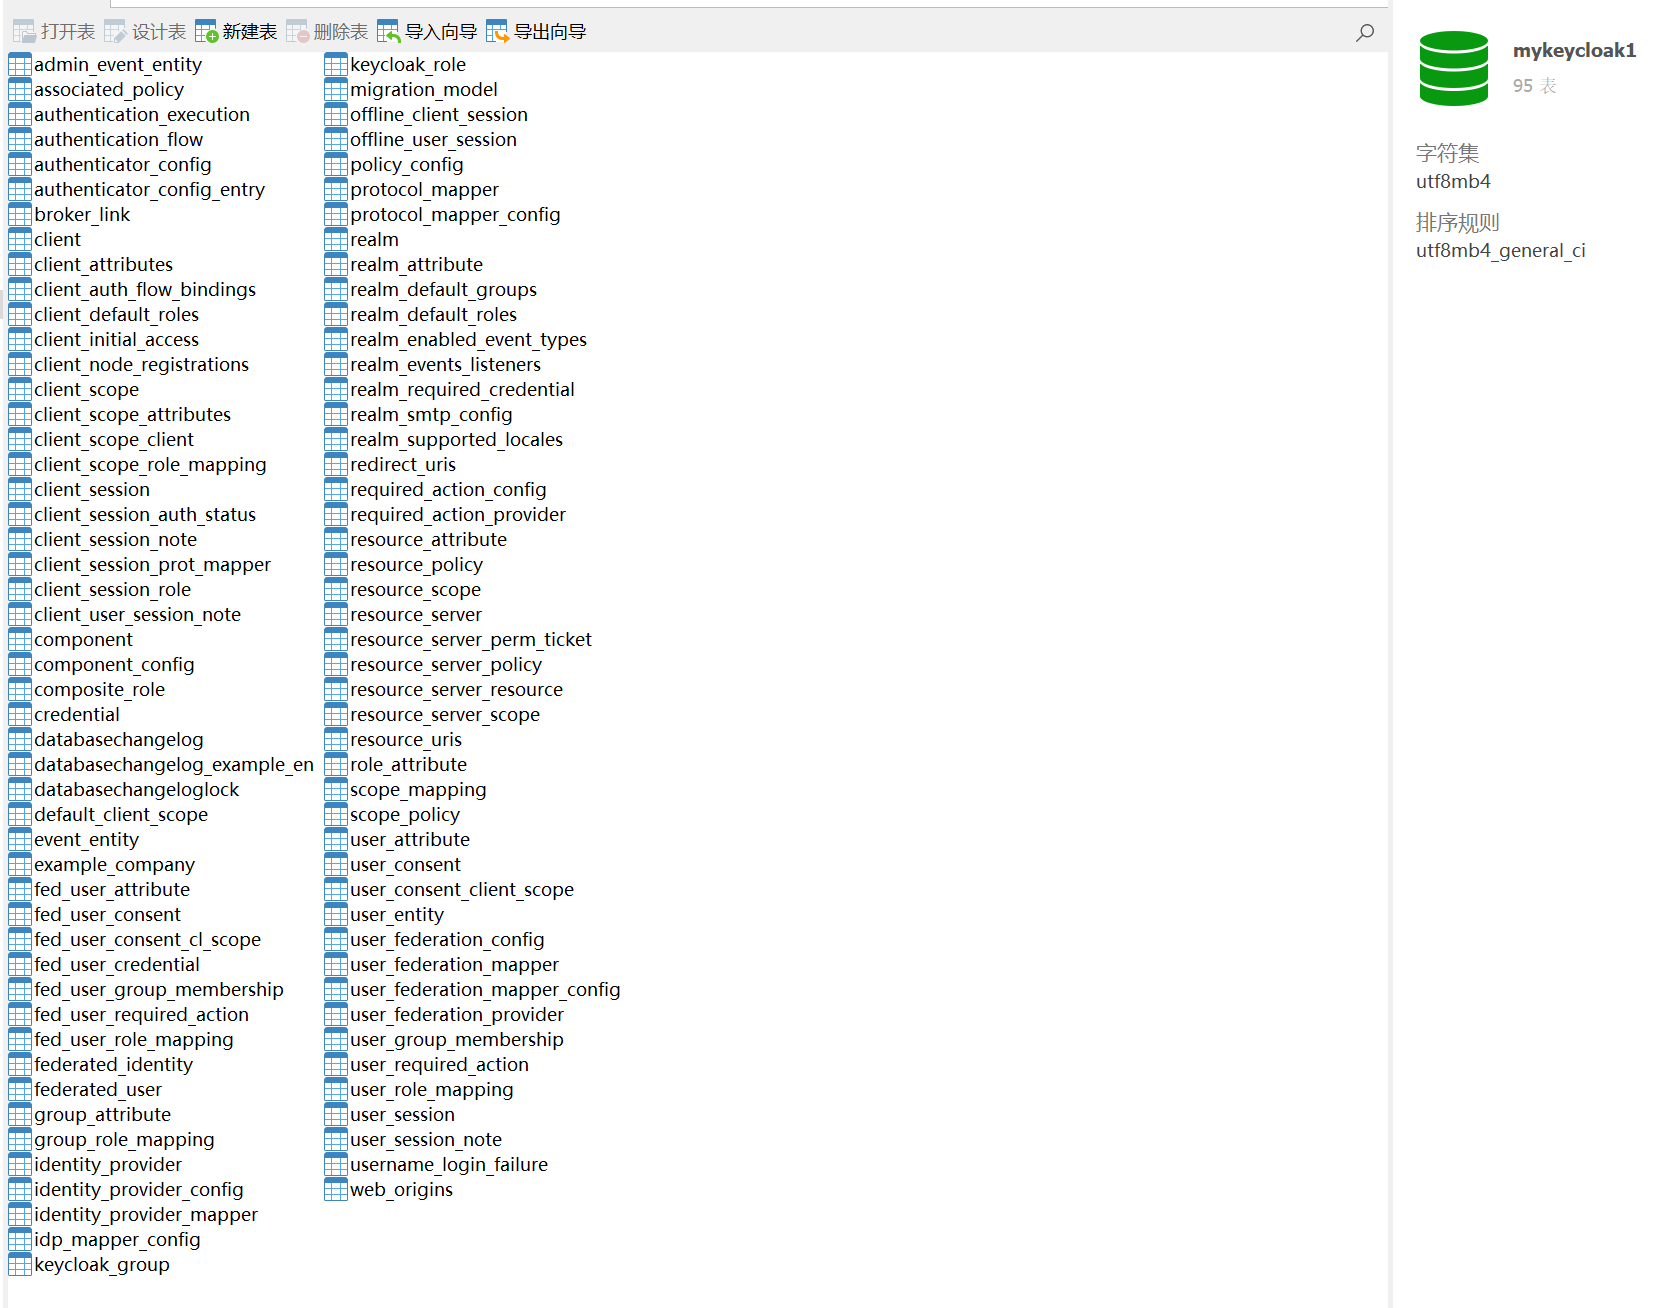Screen dimensions: 1663x1308
Task: Select the composite_role table
Action: point(99,690)
